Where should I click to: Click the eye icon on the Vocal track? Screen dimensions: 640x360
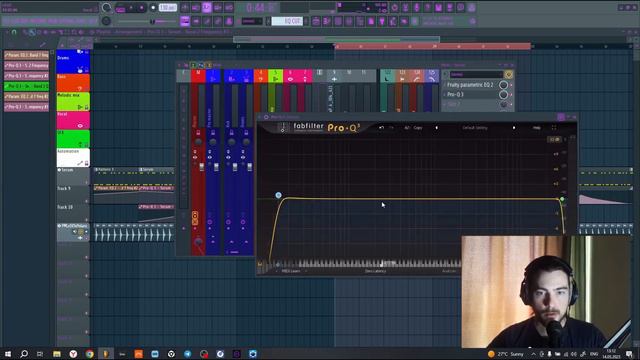80,126
